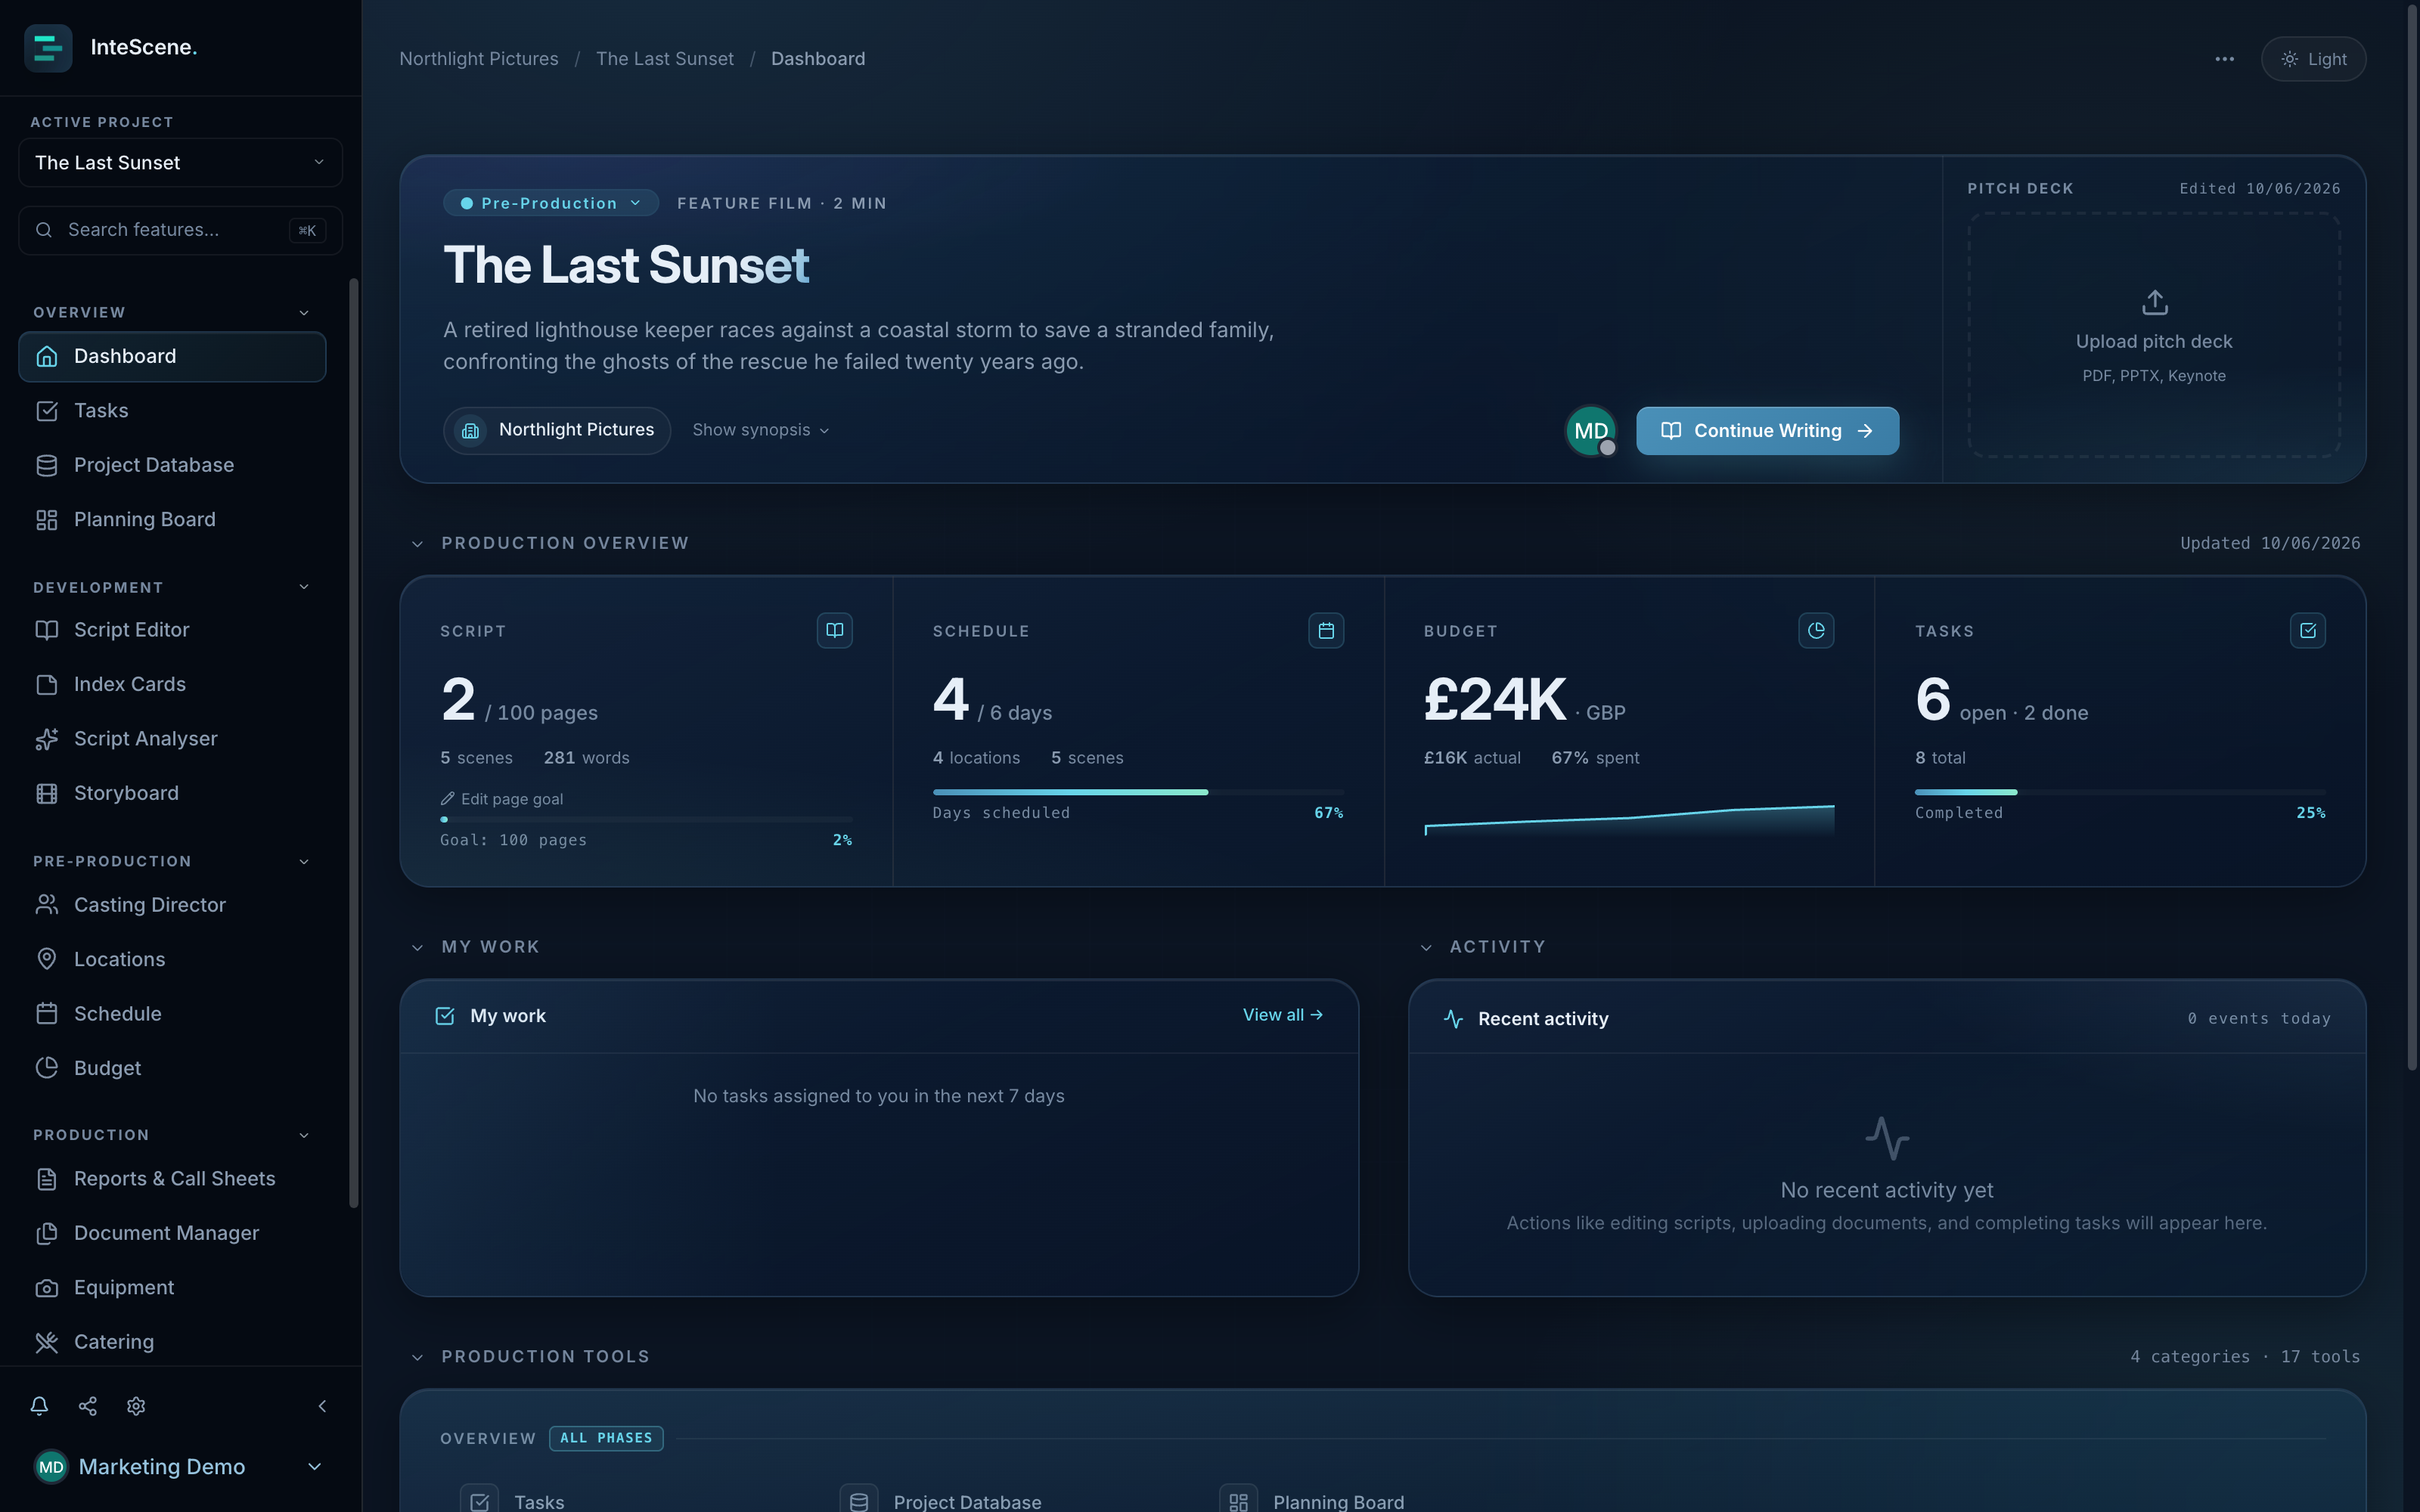Image resolution: width=2420 pixels, height=1512 pixels.
Task: Open Dashboard in the sidebar
Action: (172, 357)
